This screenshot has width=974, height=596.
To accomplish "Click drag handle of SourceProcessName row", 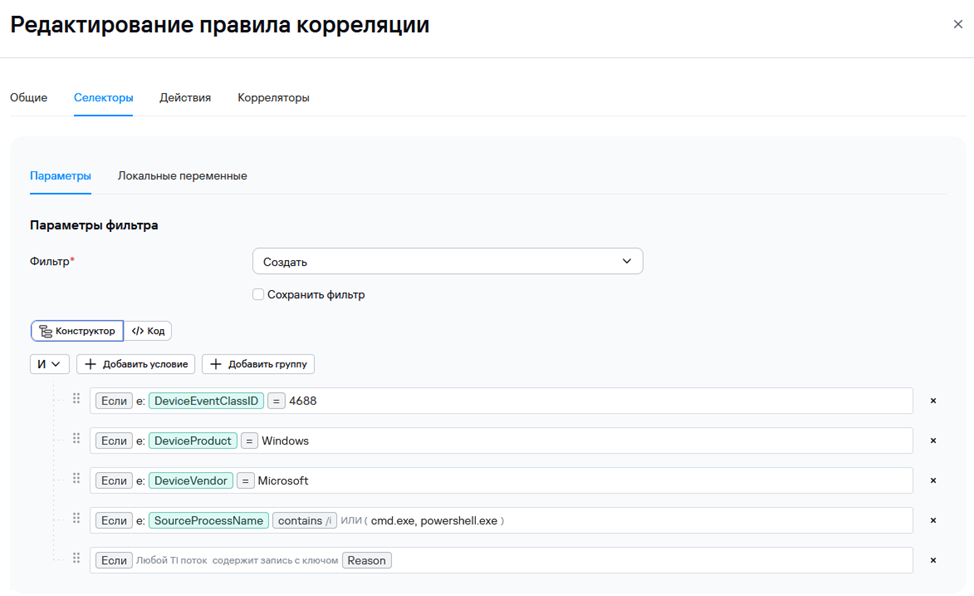I will [76, 519].
